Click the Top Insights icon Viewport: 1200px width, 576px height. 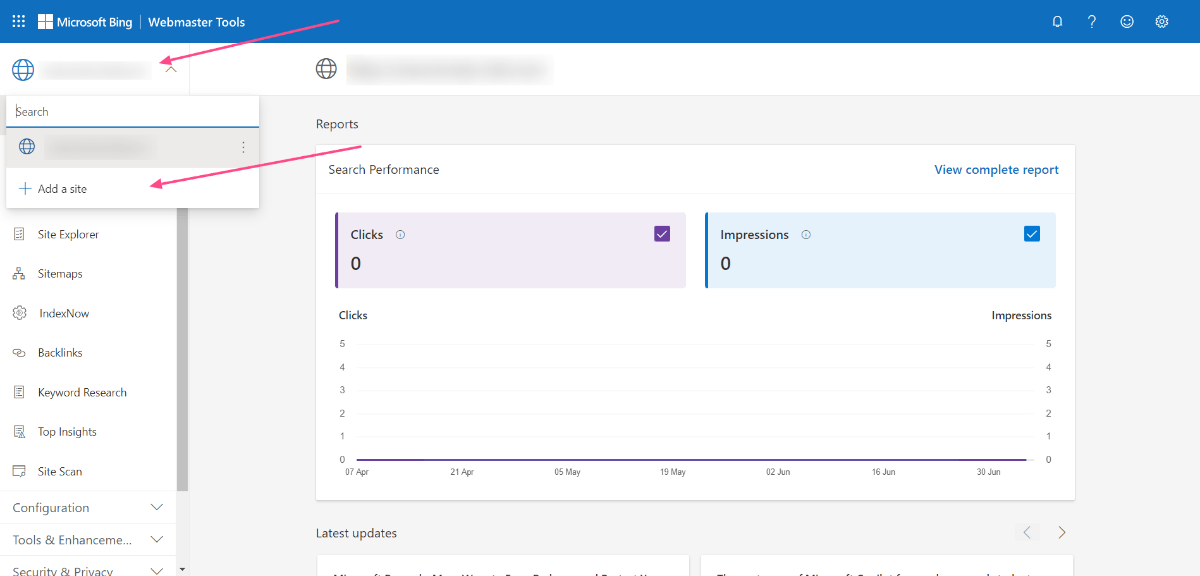coord(19,432)
